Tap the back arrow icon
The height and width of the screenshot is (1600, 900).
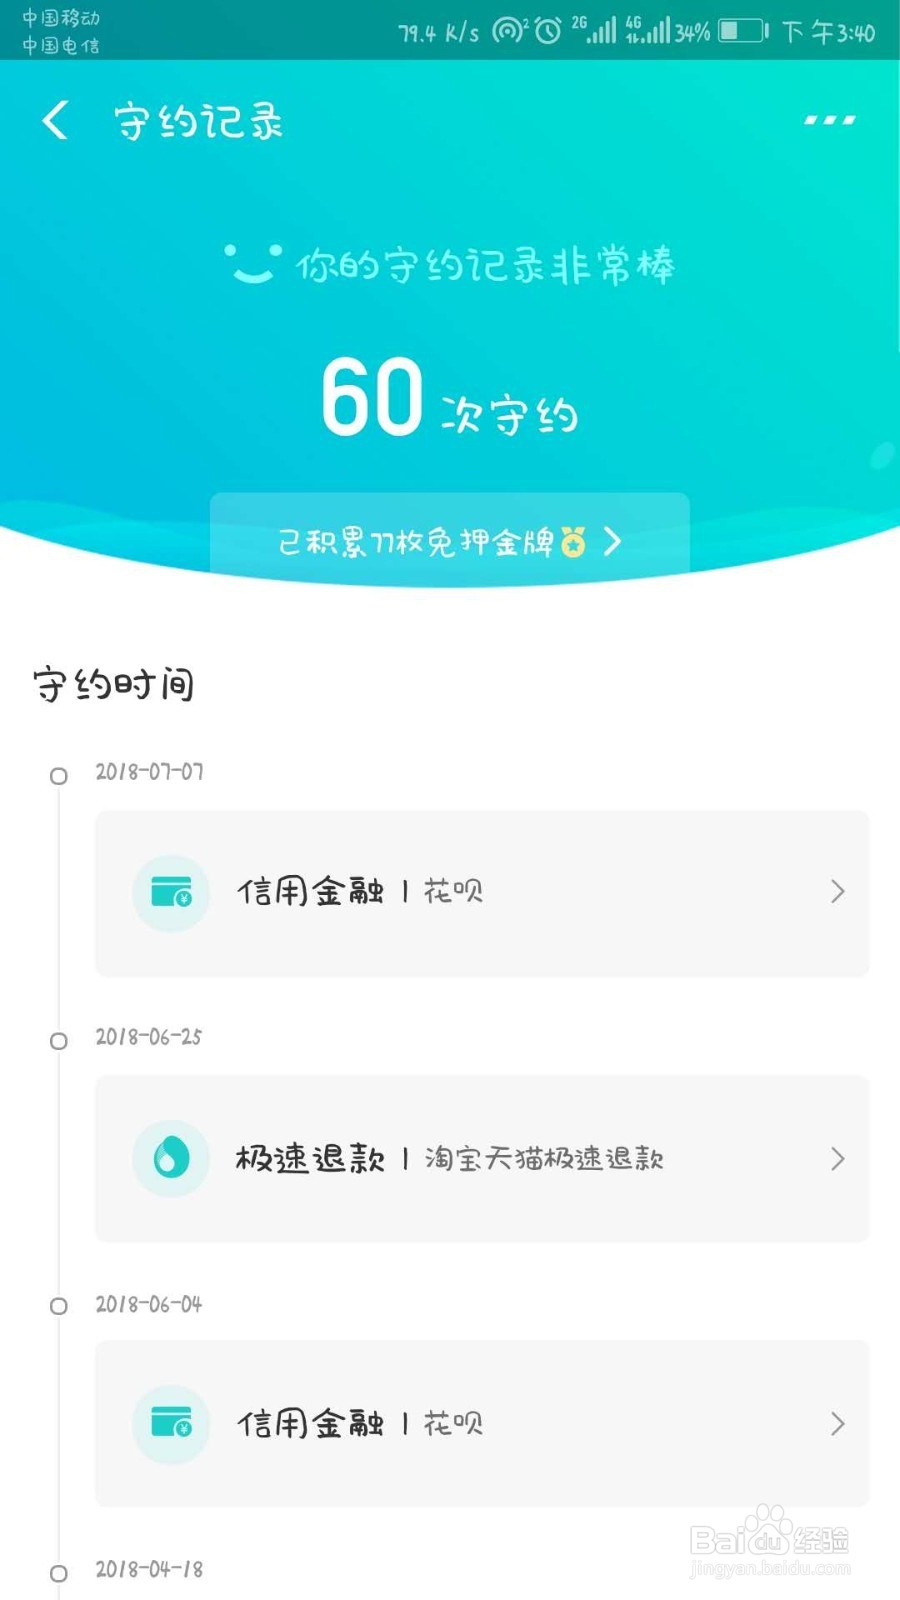tap(55, 120)
